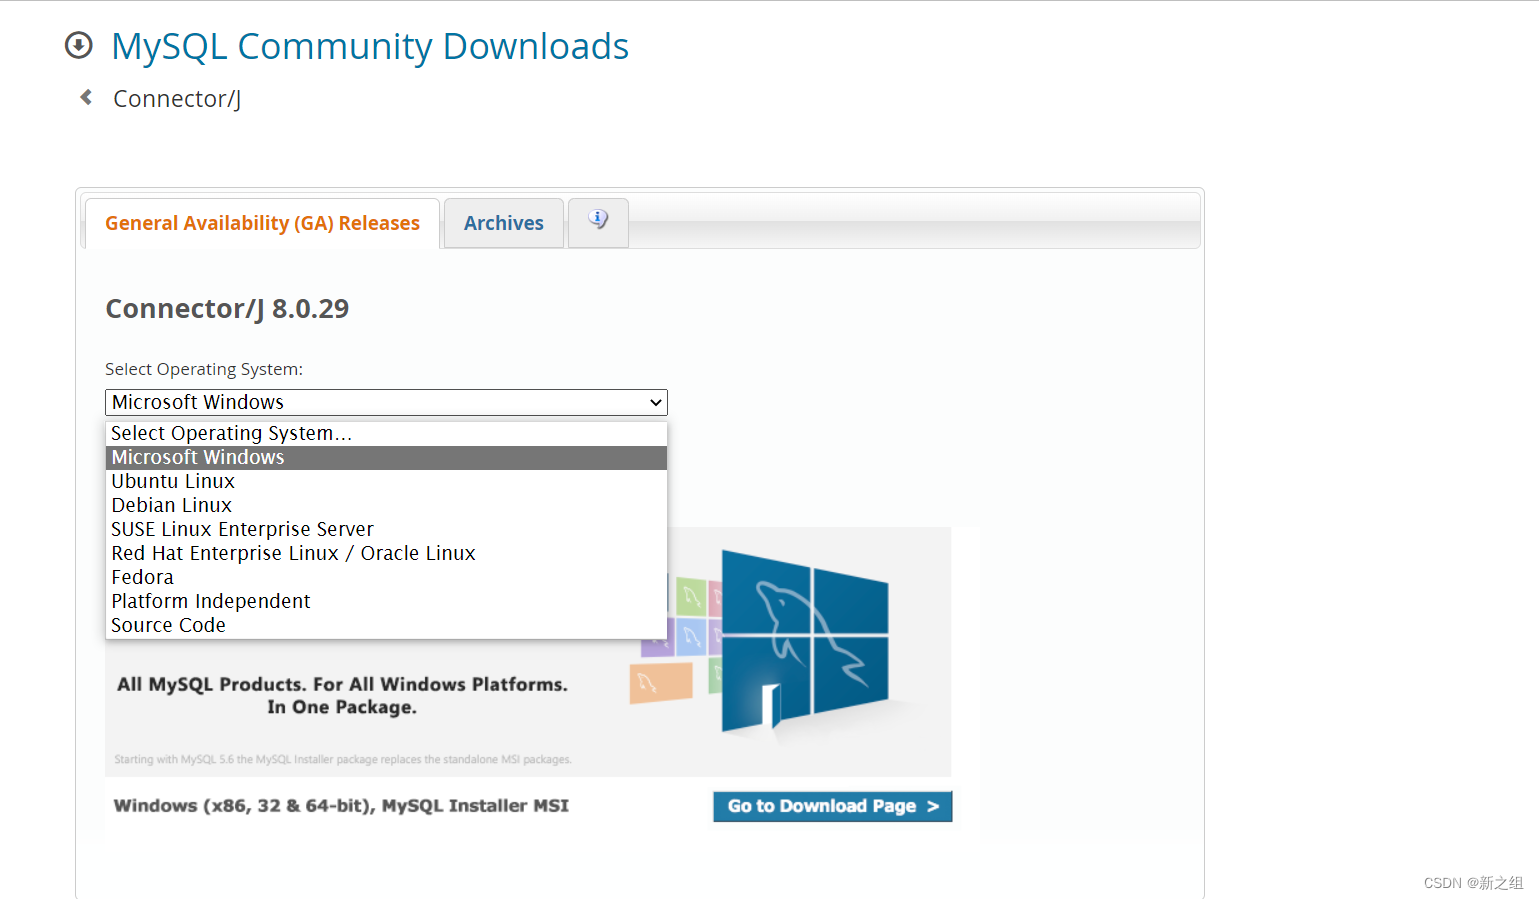Viewport: 1539px width, 899px height.
Task: Click 'All MySQL Products. For All Windows Platforms.' text
Action: pos(342,685)
